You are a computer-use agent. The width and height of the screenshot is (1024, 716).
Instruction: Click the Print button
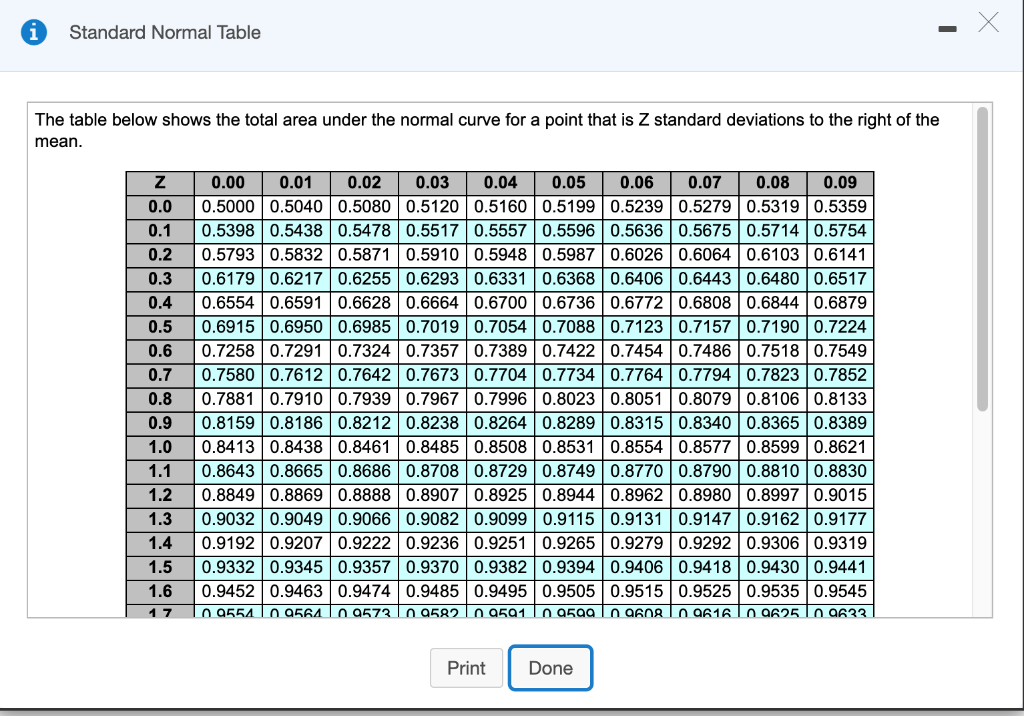[x=466, y=668]
